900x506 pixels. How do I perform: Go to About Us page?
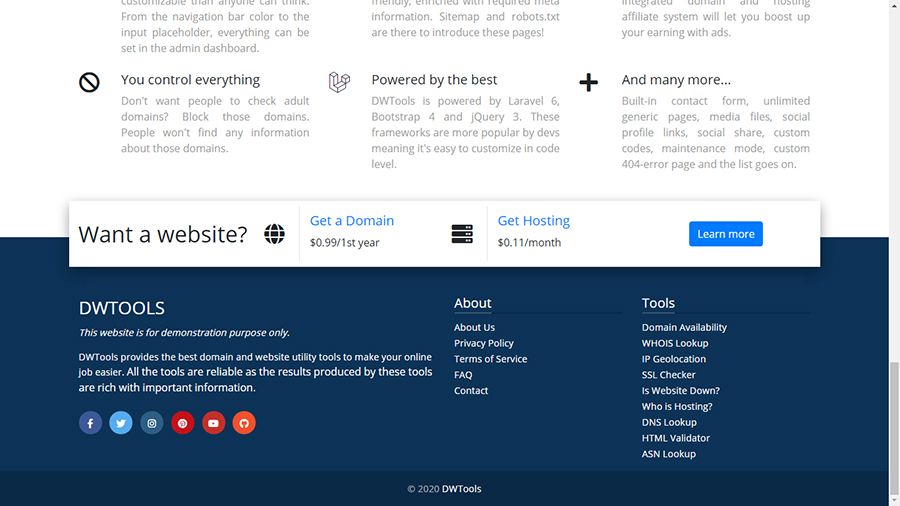click(x=474, y=327)
